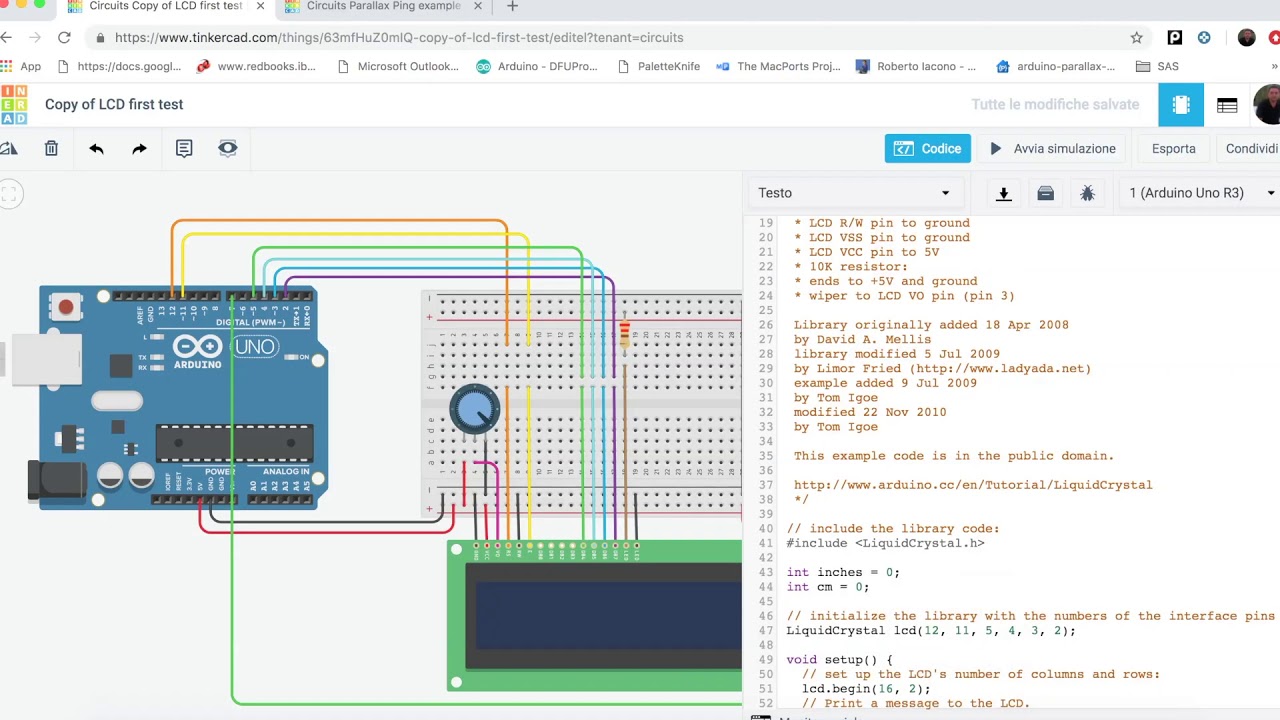Select the LCD display component
Image resolution: width=1280 pixels, height=720 pixels.
(x=595, y=617)
